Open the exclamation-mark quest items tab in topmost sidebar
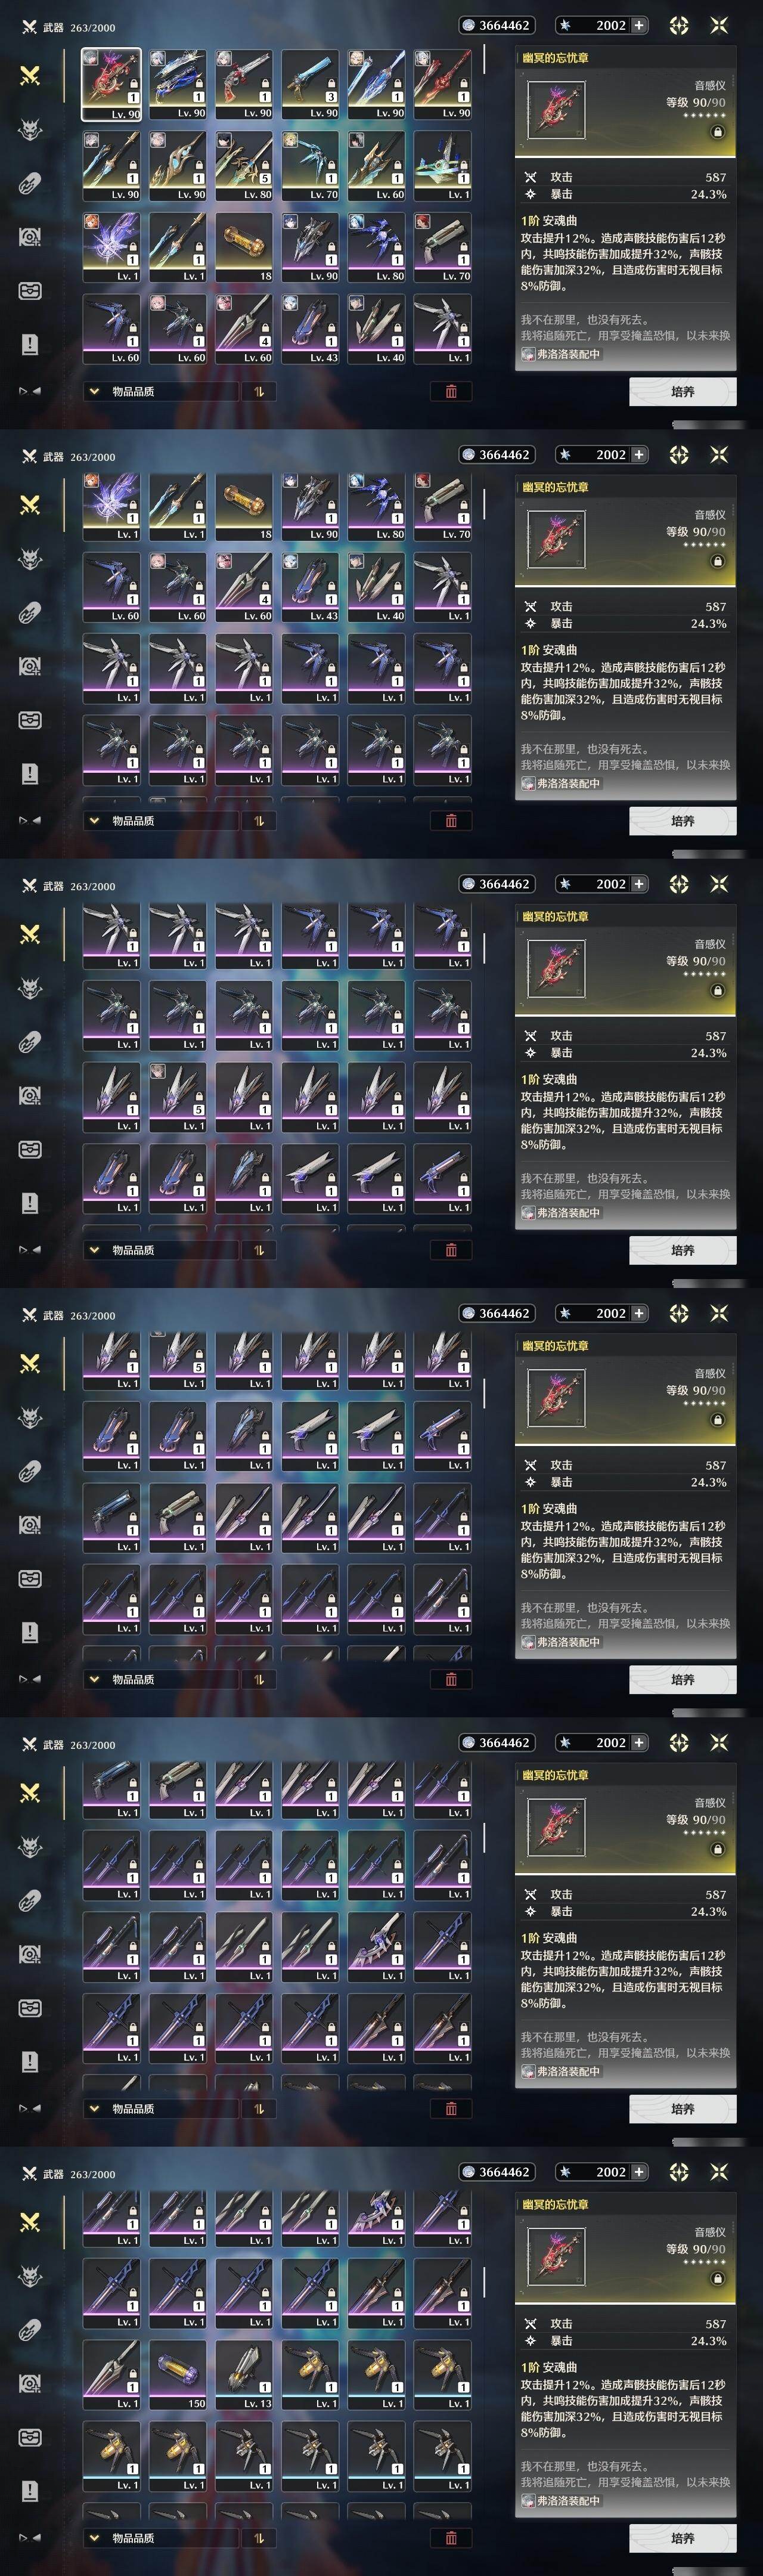The image size is (763, 2576). tap(30, 344)
